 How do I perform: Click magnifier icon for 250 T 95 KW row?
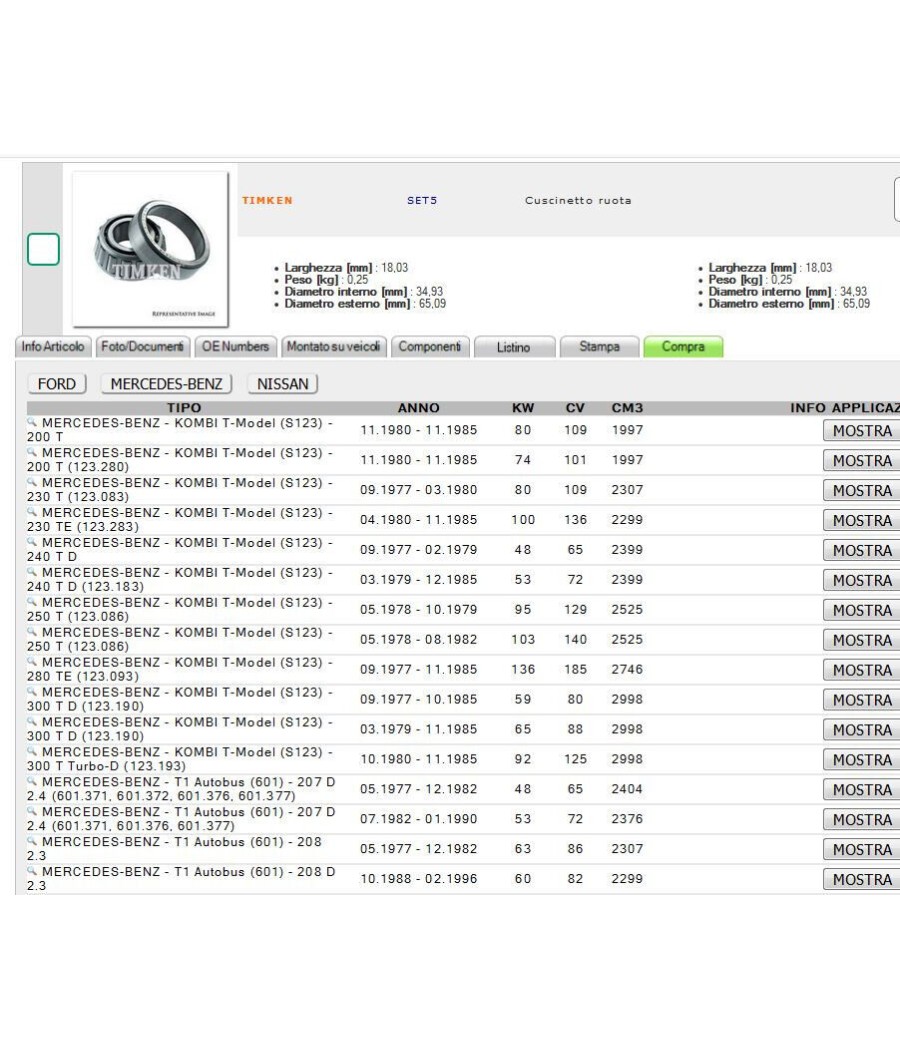32,601
